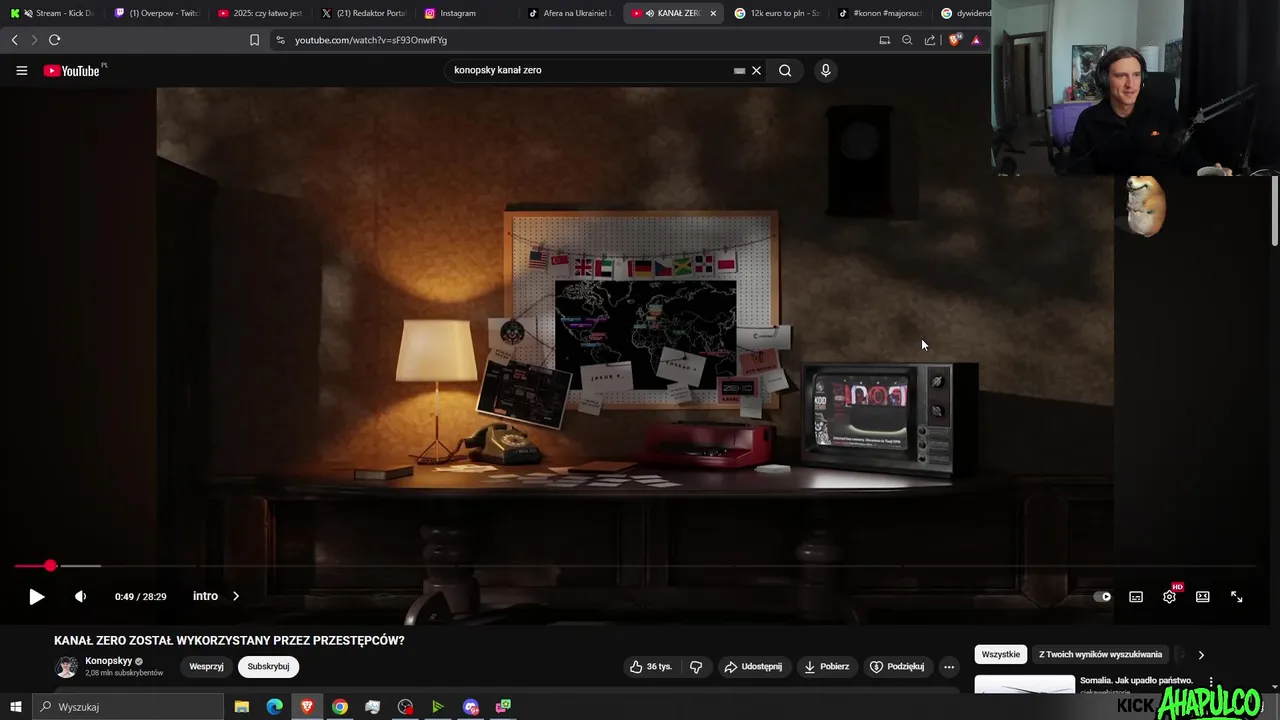Switch to the Overpow - Twitch tab
Screen dimensions: 1280x720
pyautogui.click(x=157, y=13)
